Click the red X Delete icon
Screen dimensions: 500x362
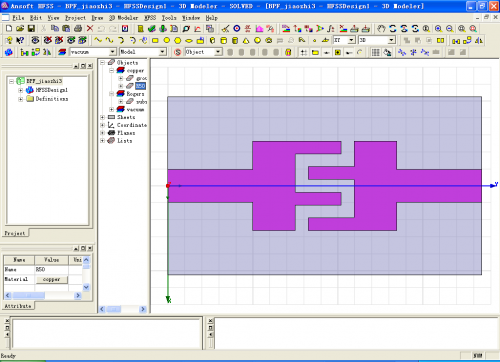pyautogui.click(x=90, y=29)
